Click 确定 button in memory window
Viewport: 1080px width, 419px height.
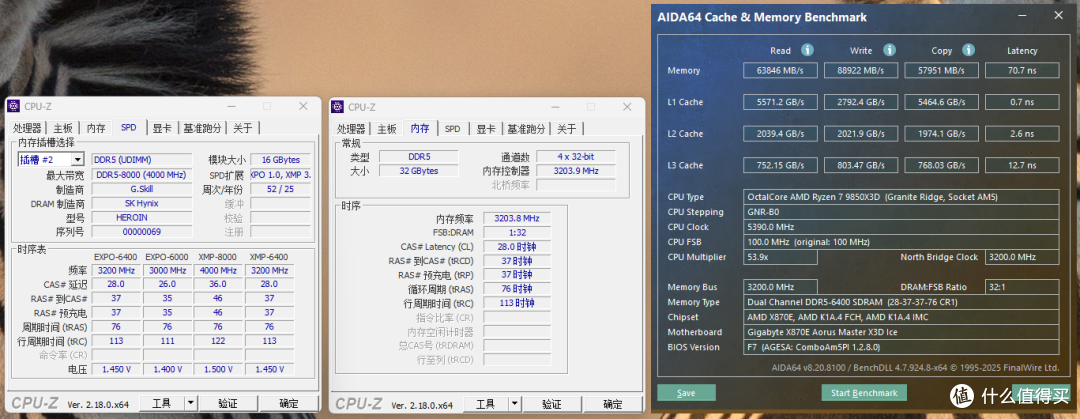click(612, 404)
